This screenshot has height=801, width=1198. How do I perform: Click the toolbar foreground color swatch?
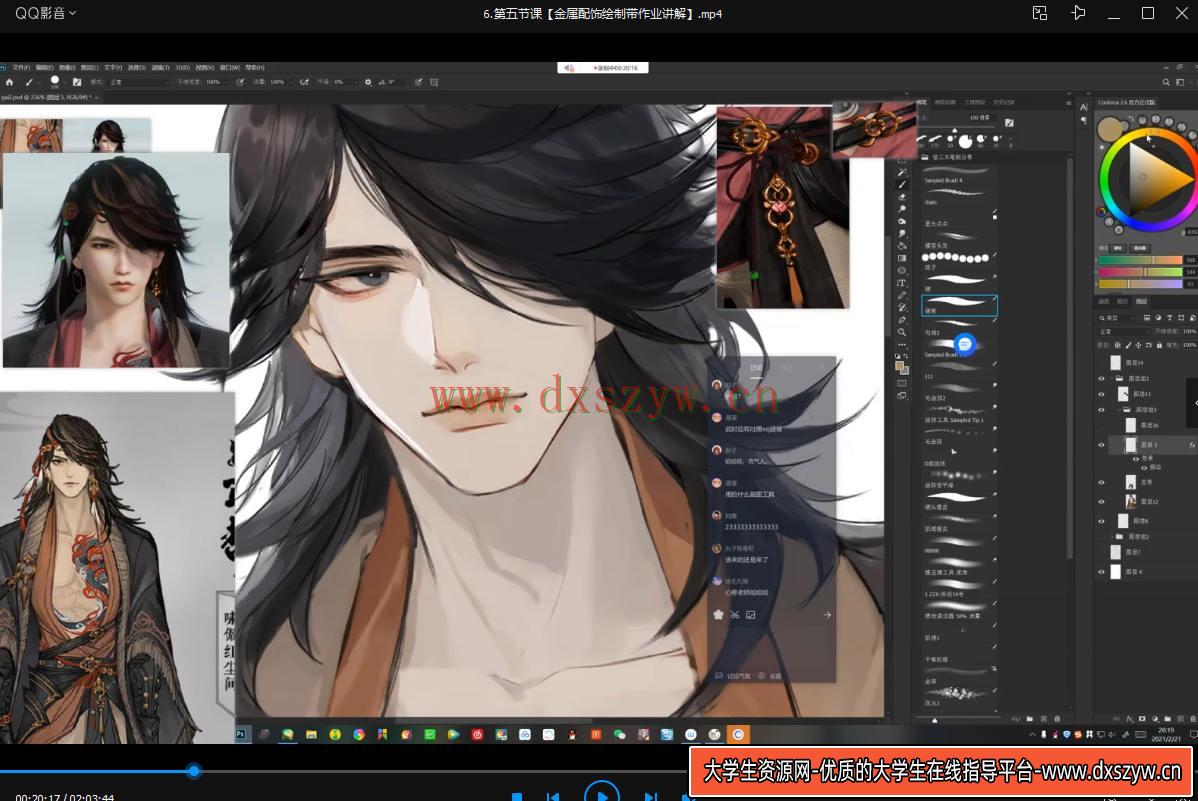[901, 367]
